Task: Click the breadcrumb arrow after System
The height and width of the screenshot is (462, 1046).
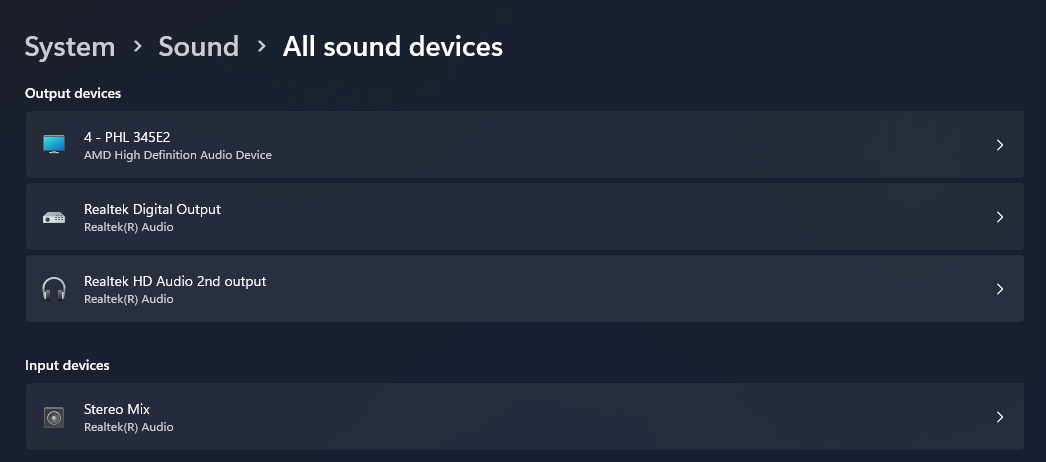Action: click(137, 46)
